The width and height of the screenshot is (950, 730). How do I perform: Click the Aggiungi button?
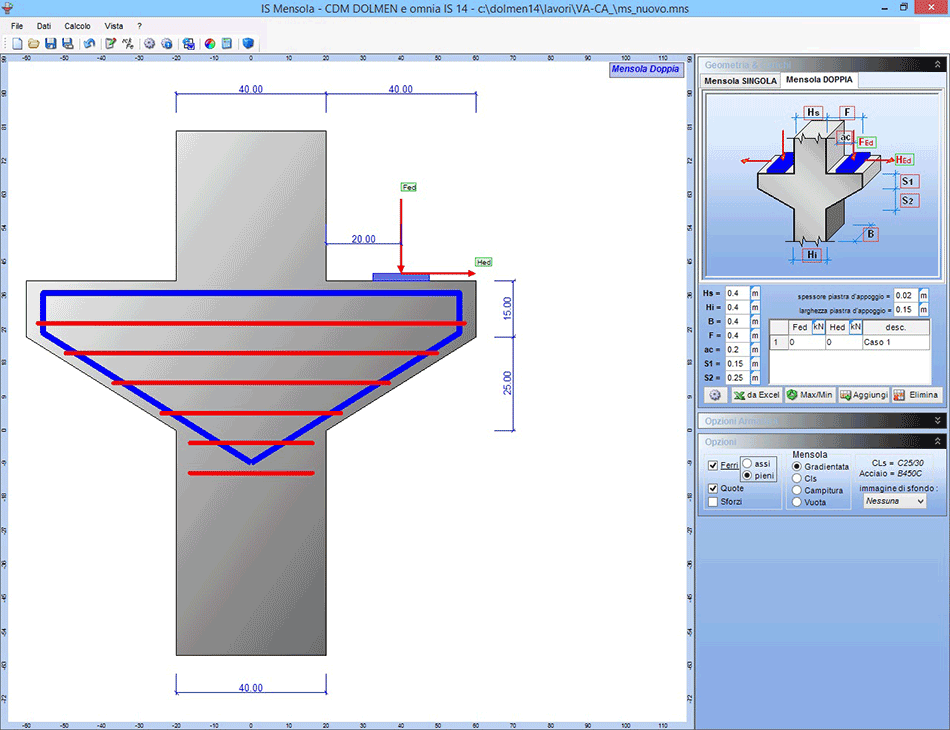tap(863, 395)
